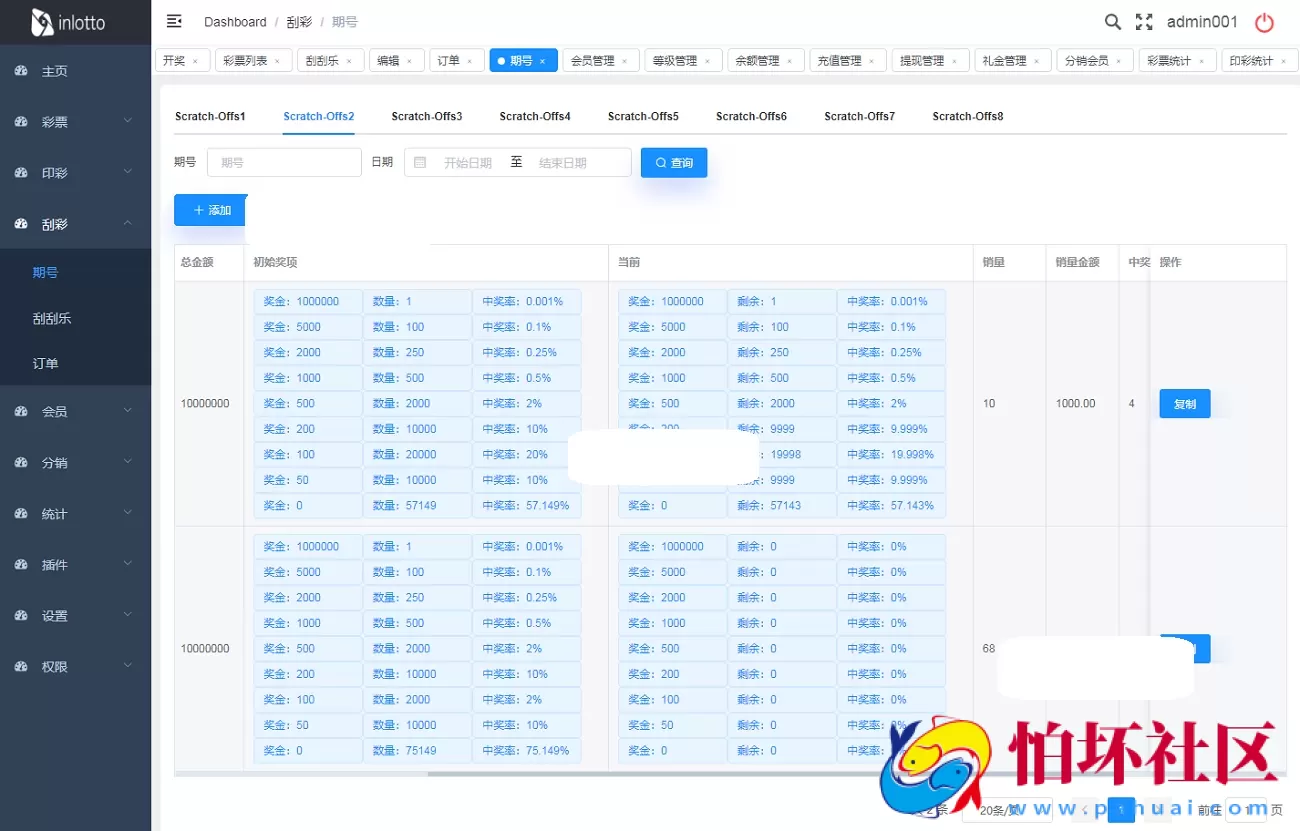Close the 会员管理 tab
The height and width of the screenshot is (831, 1300).
point(624,60)
